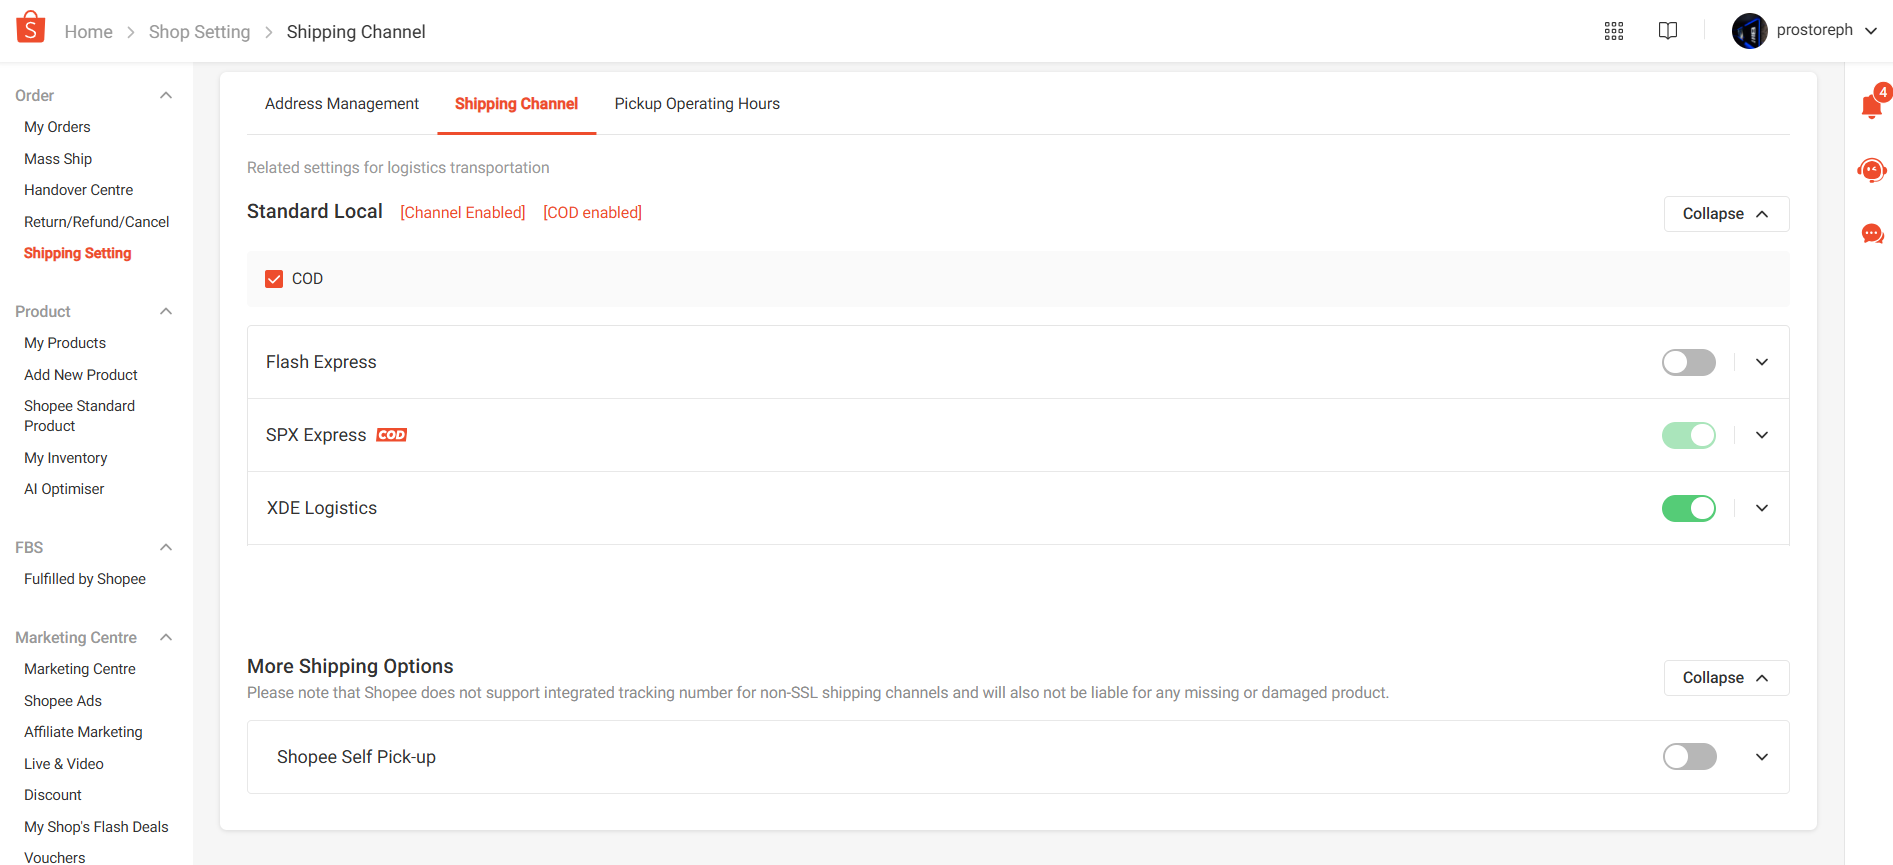This screenshot has width=1893, height=865.
Task: Collapse the Order sidebar section
Action: (166, 96)
